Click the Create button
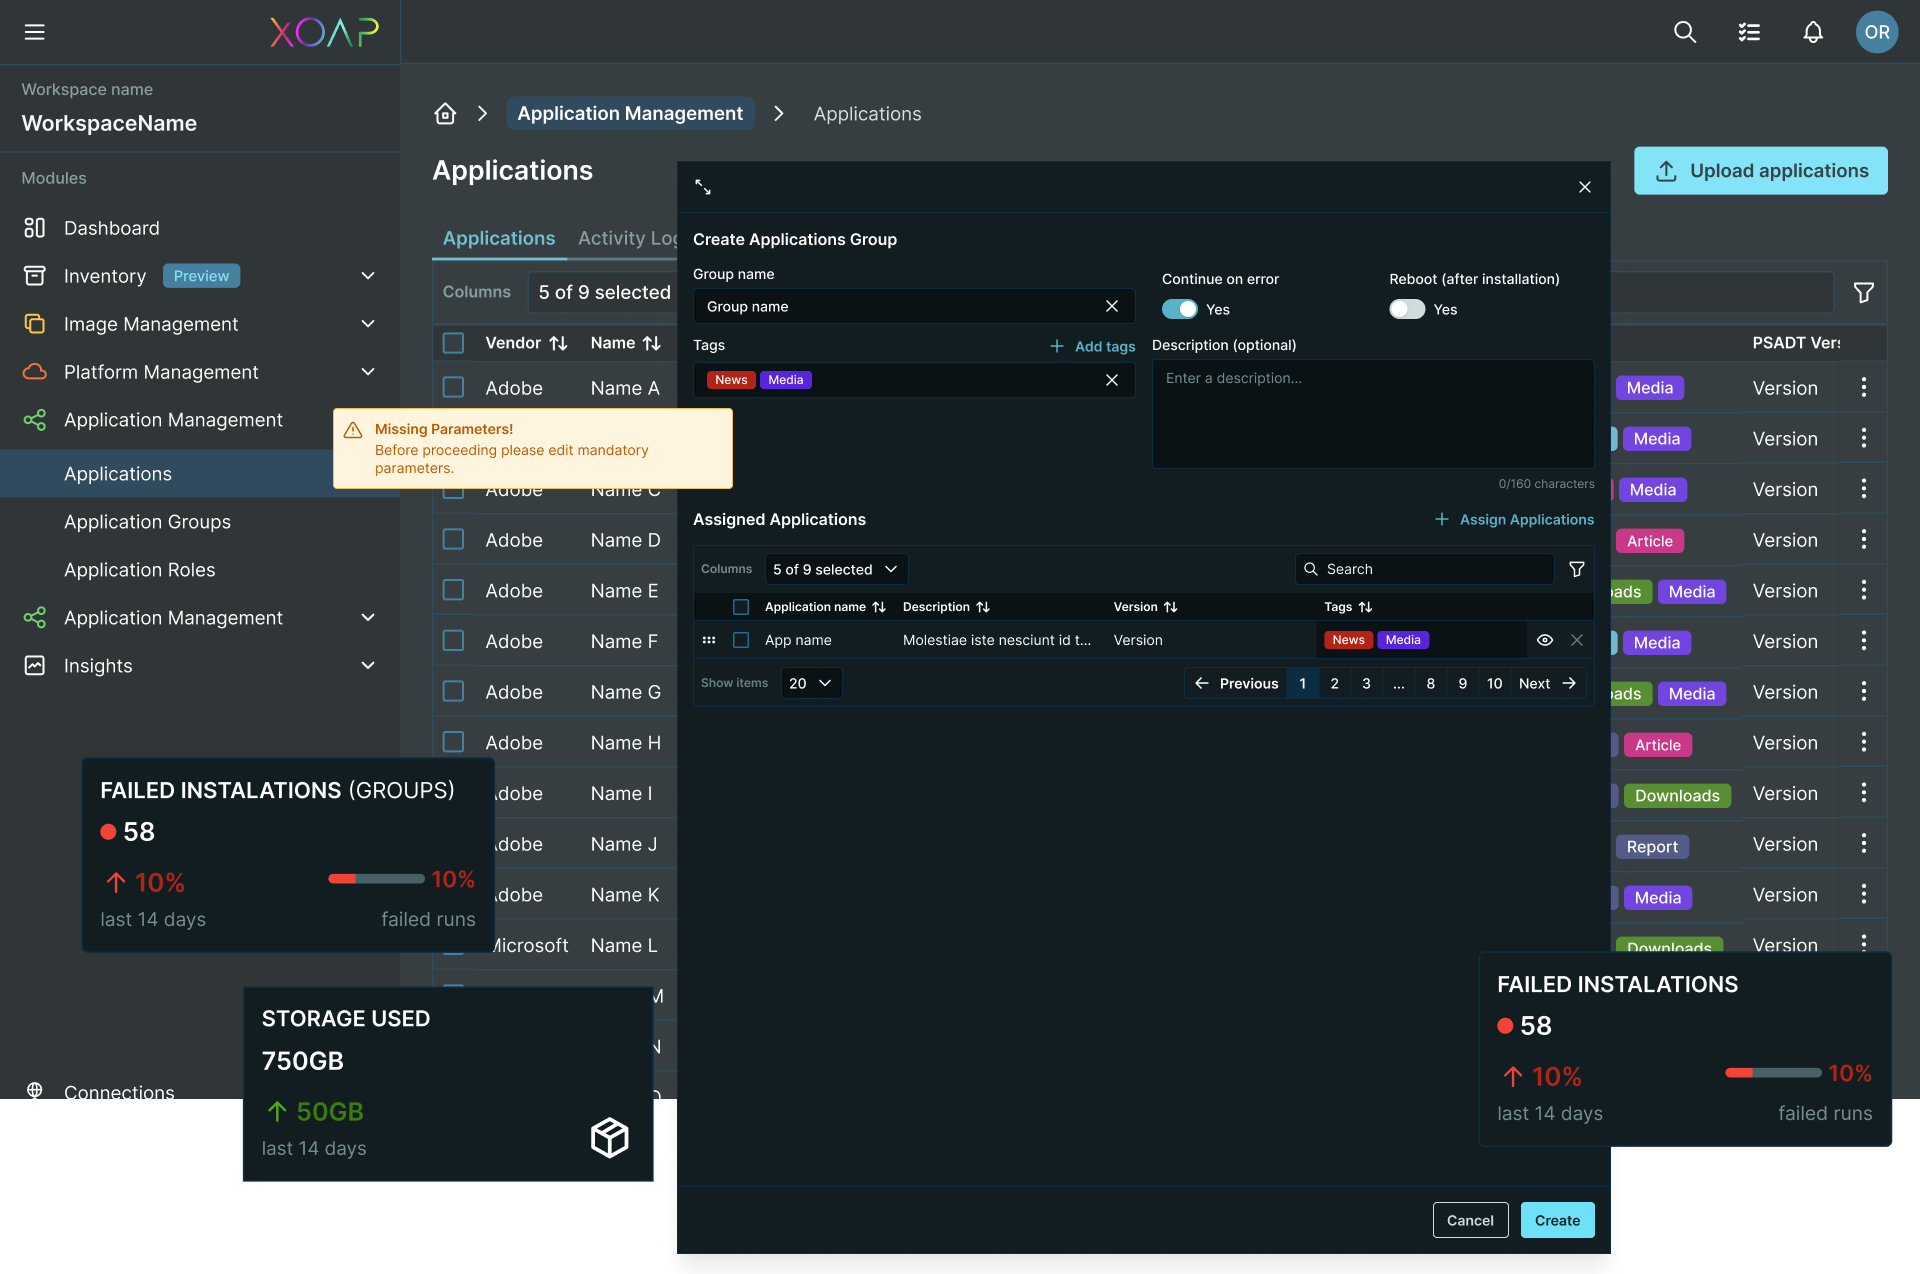This screenshot has height=1274, width=1920. point(1557,1220)
